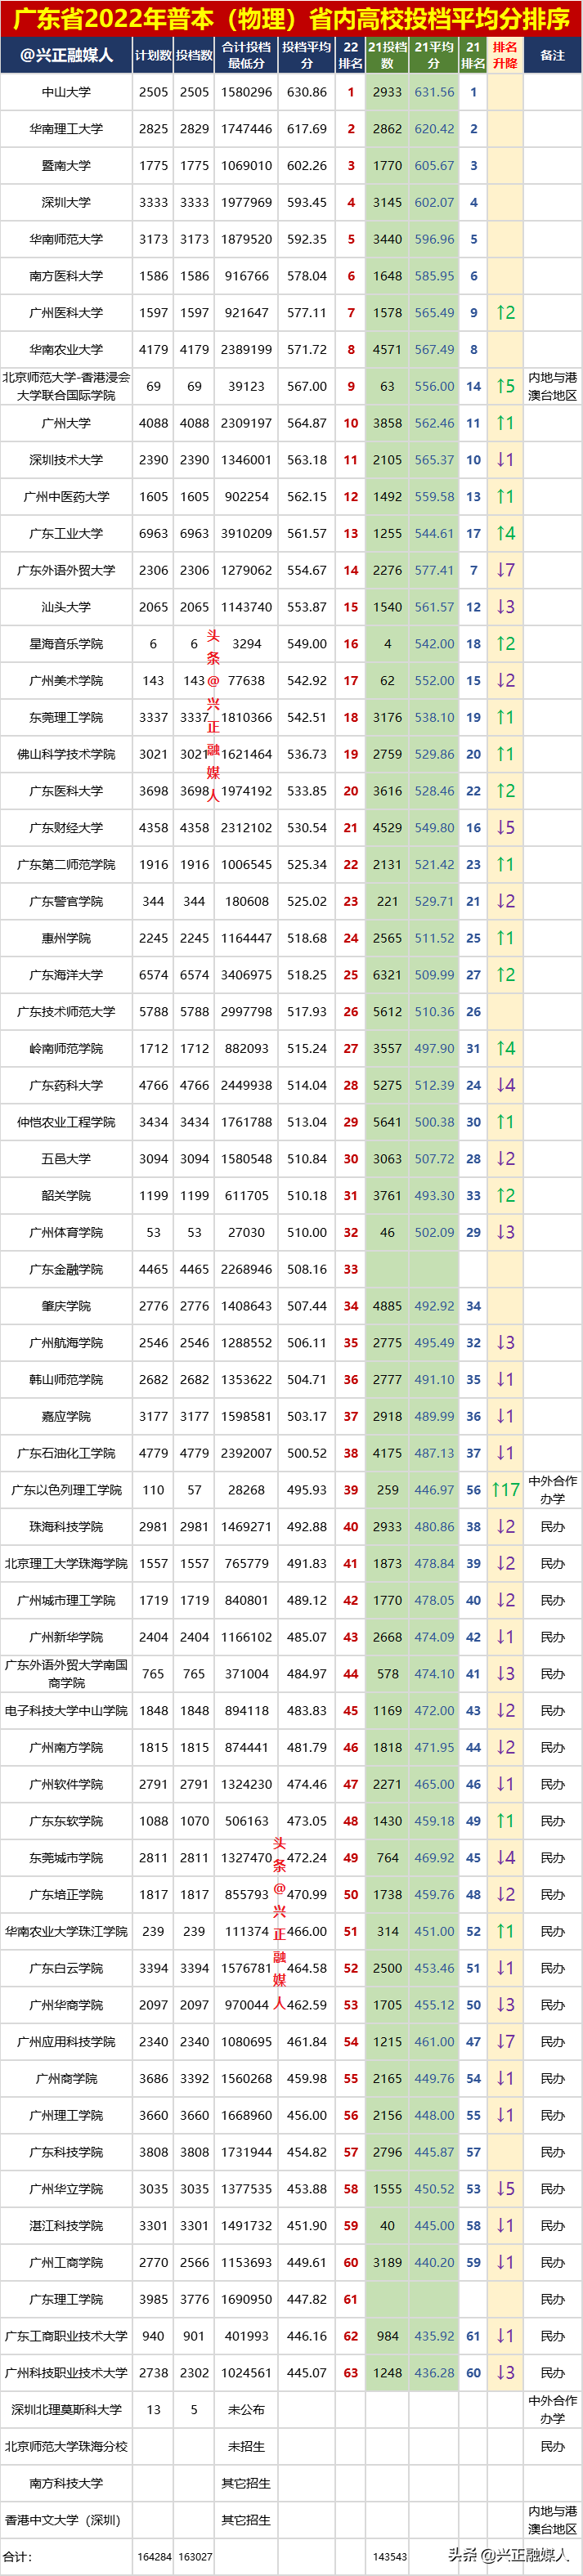The image size is (583, 2576).
Task: Click the row label "东莞理工学院"
Action: coord(66,718)
